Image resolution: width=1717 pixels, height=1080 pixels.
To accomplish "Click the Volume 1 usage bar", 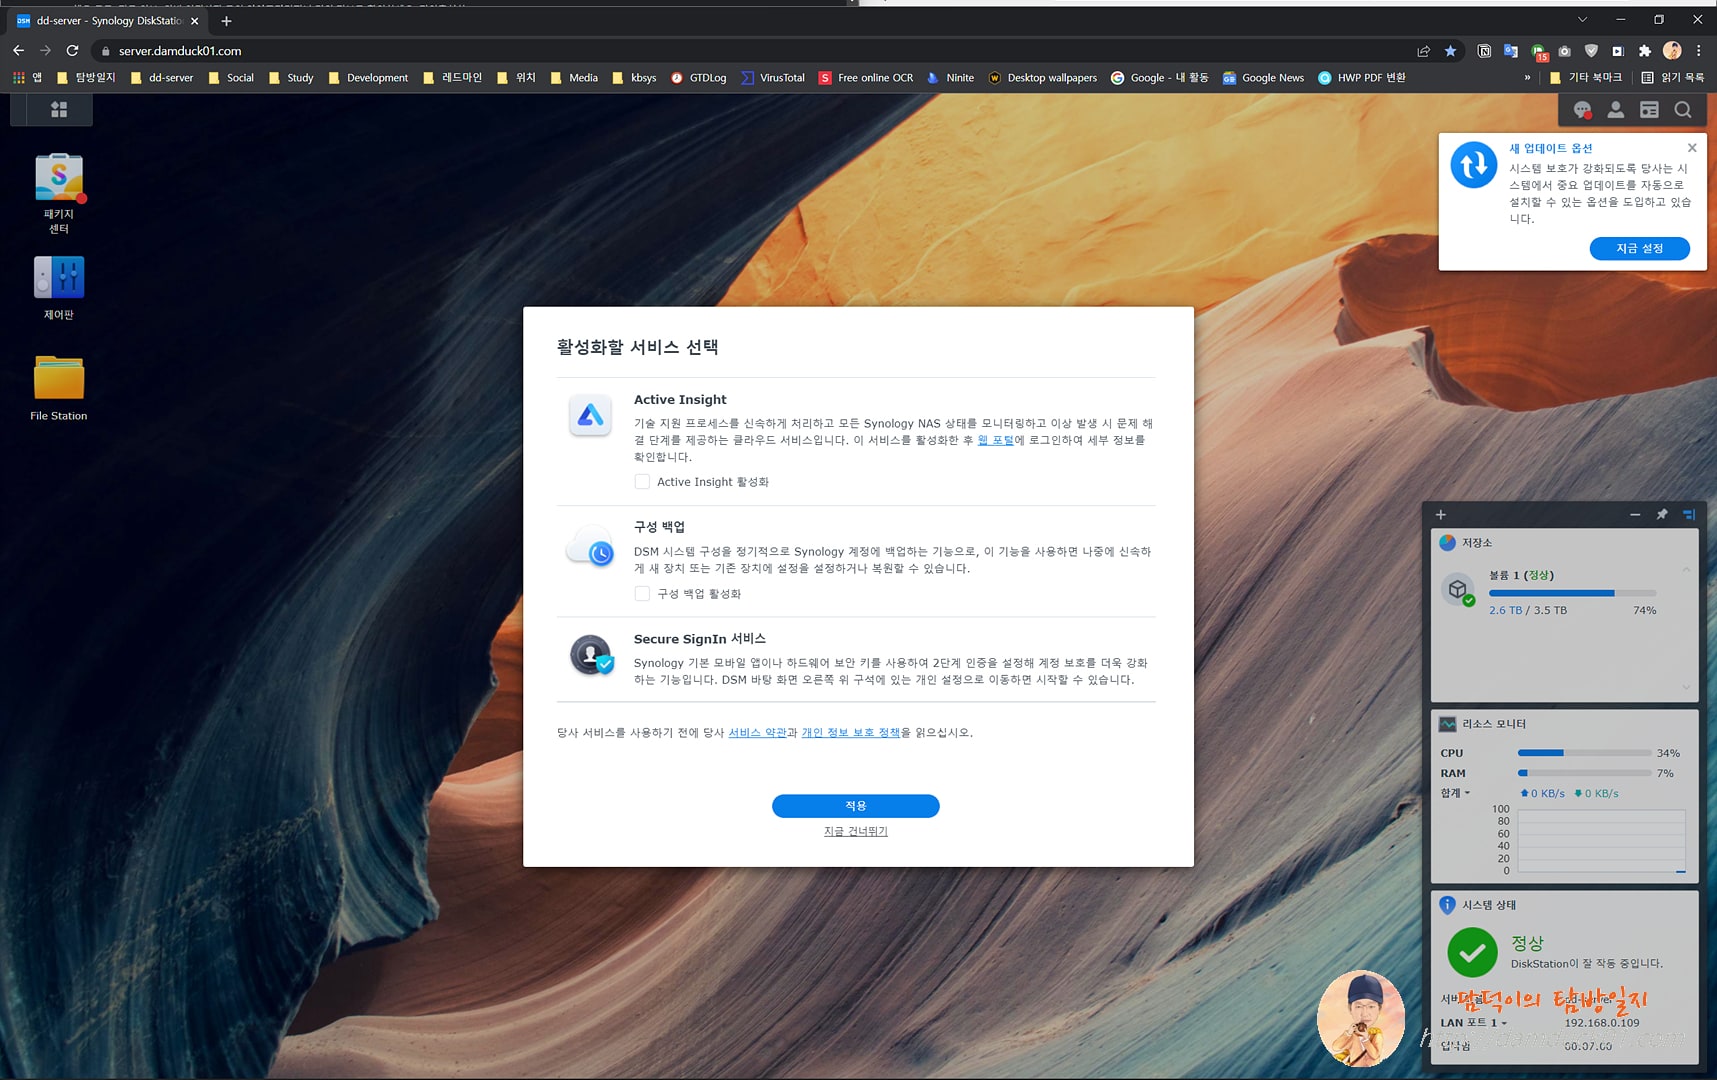I will point(1572,594).
